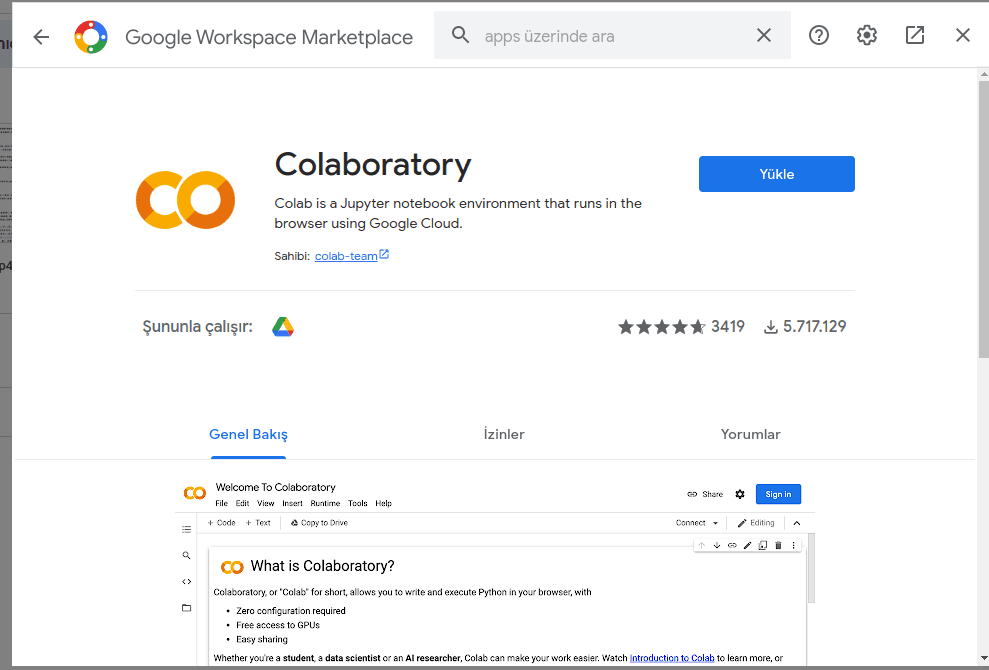Click the cell link icon in the cell toolbar
The height and width of the screenshot is (670, 989).
(732, 545)
